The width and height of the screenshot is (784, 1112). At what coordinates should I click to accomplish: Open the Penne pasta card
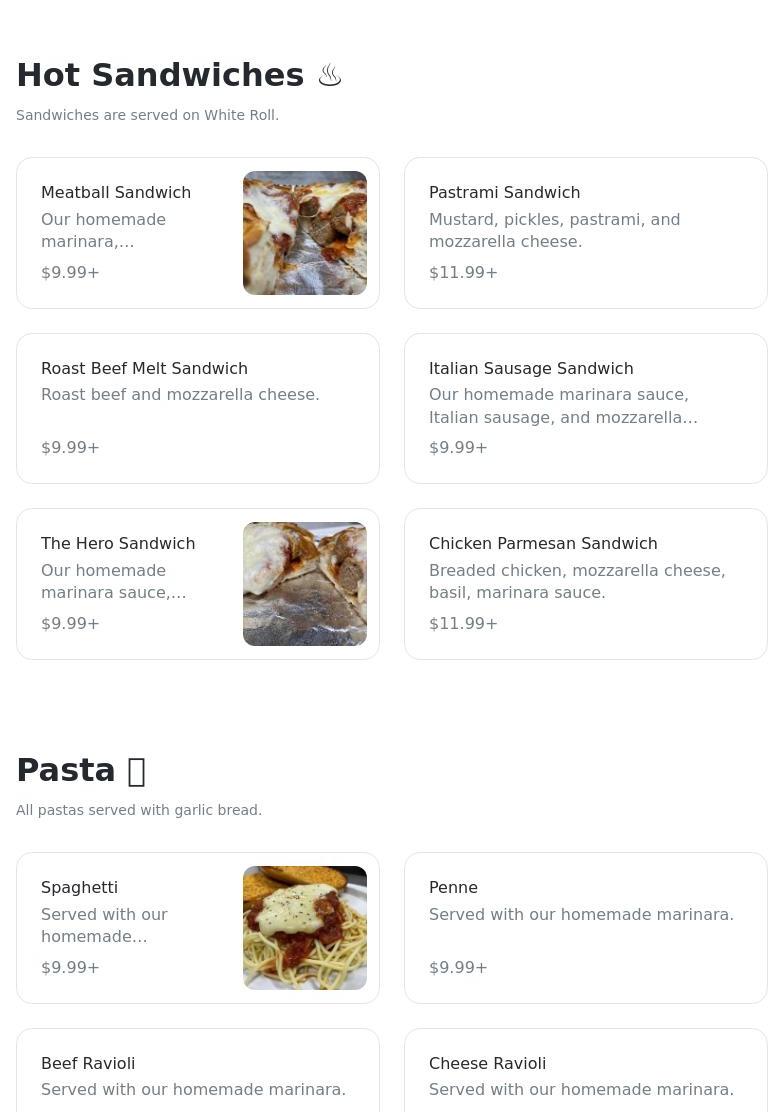point(585,928)
